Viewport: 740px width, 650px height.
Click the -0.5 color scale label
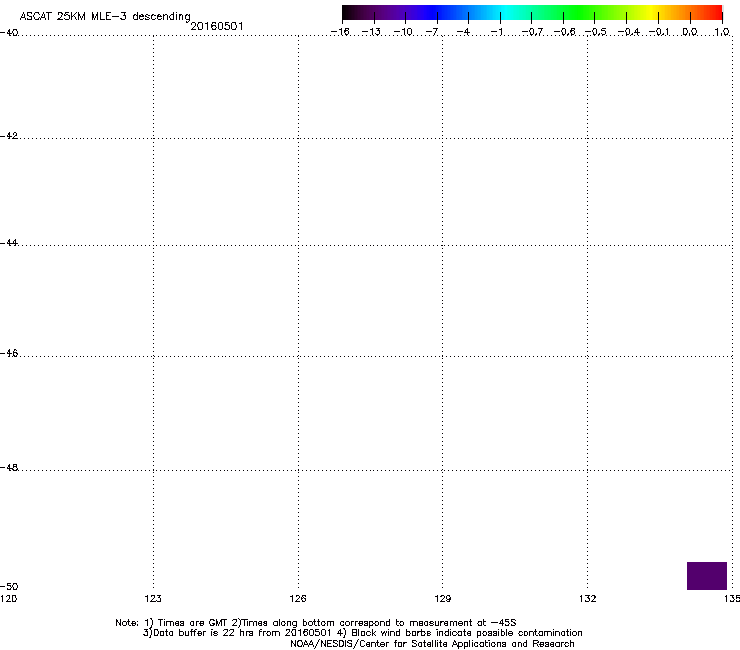[596, 32]
